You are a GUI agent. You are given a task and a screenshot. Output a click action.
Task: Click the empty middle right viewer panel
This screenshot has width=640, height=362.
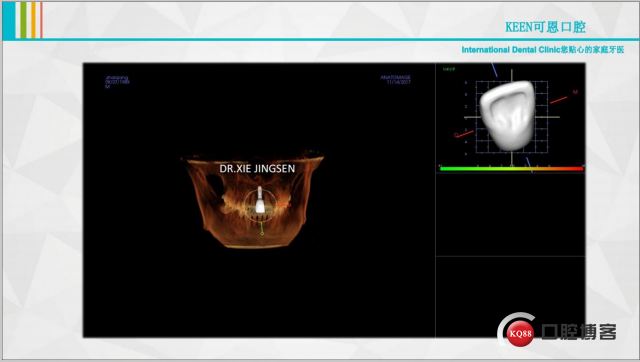[x=510, y=214]
